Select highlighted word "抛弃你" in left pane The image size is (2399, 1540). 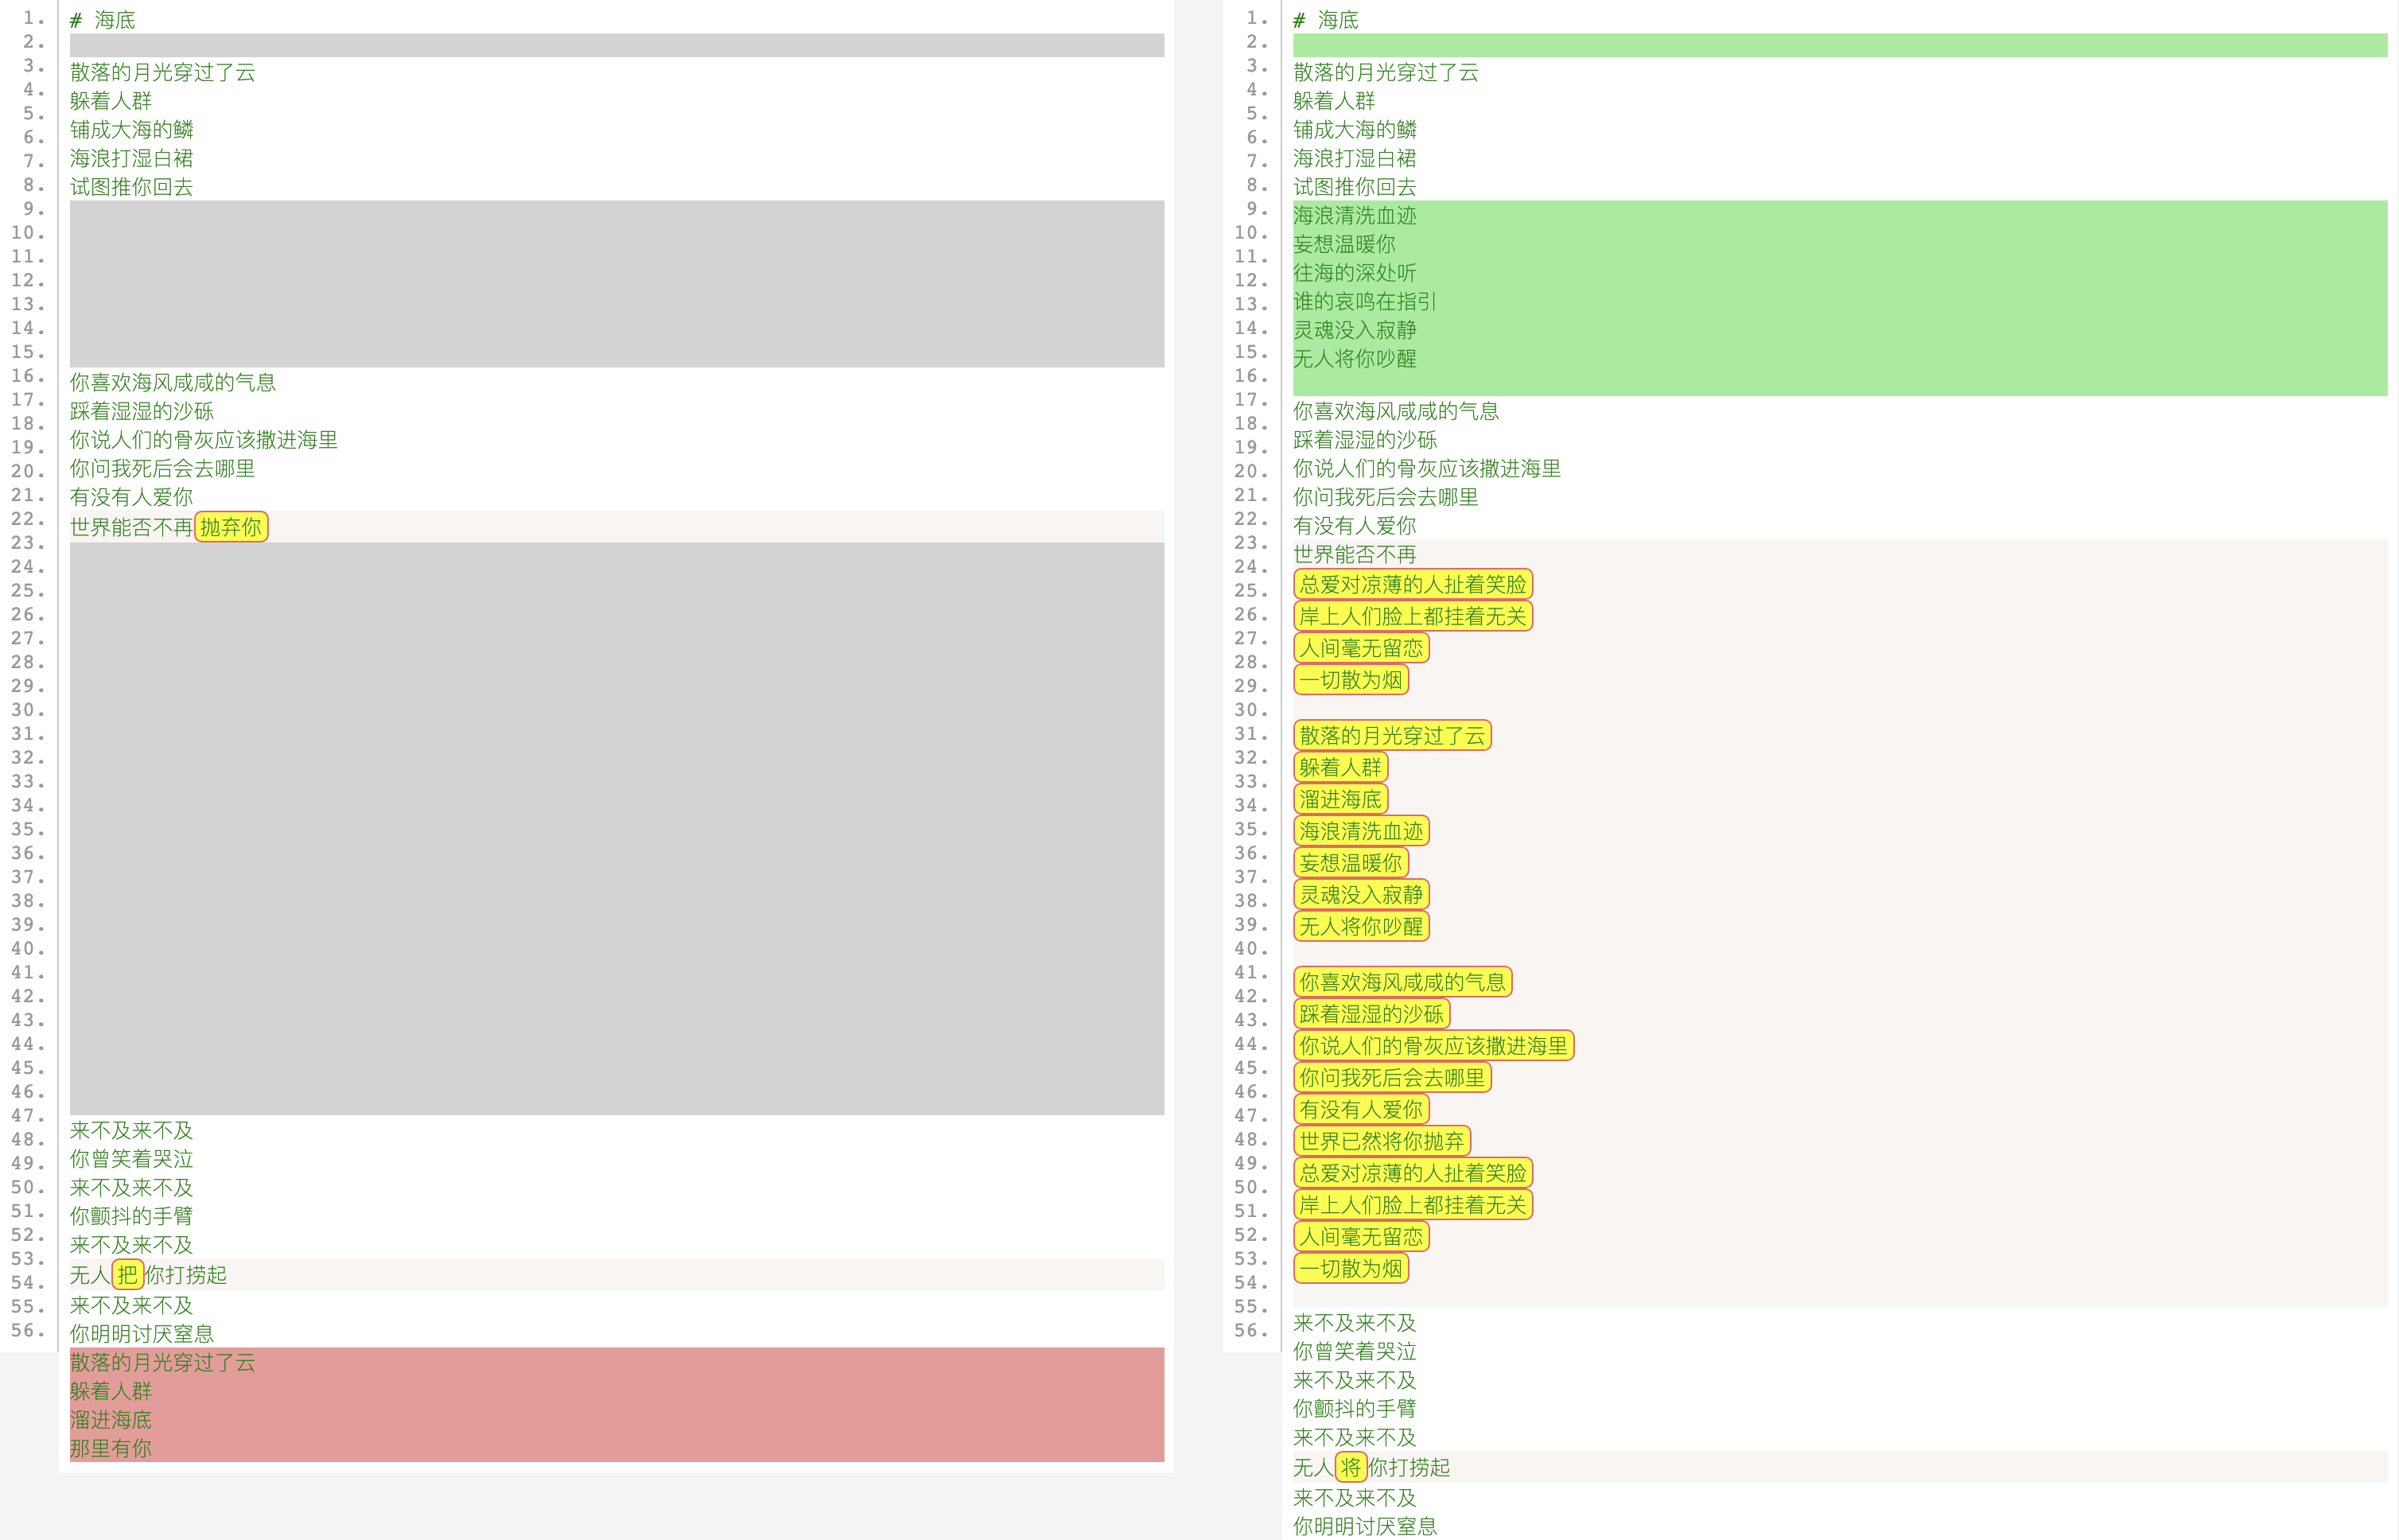click(x=231, y=527)
